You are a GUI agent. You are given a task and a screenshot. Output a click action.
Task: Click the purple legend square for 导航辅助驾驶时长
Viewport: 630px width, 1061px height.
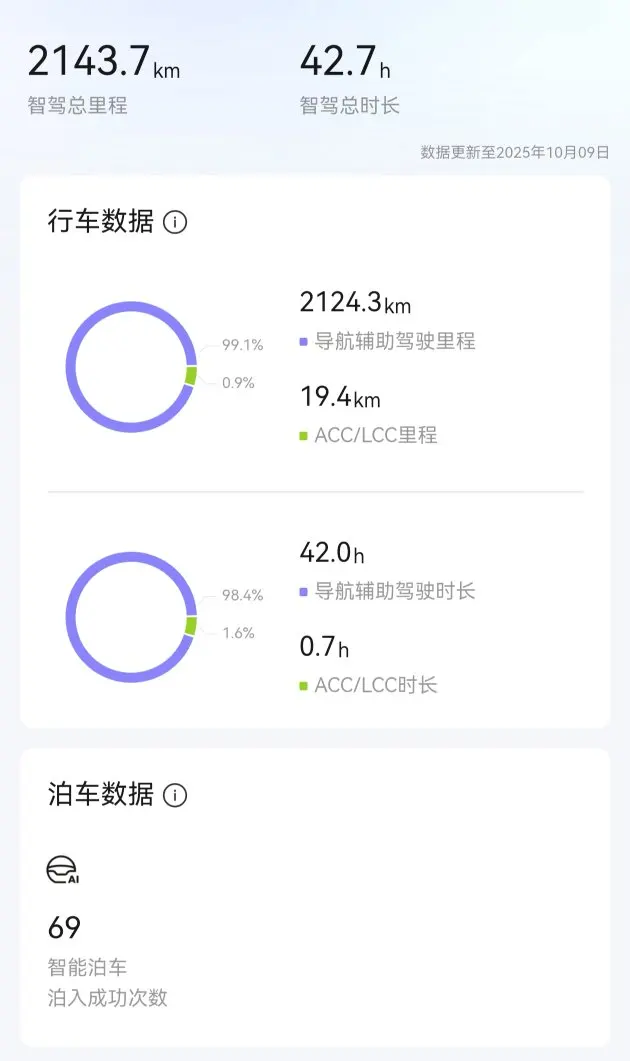click(x=304, y=592)
